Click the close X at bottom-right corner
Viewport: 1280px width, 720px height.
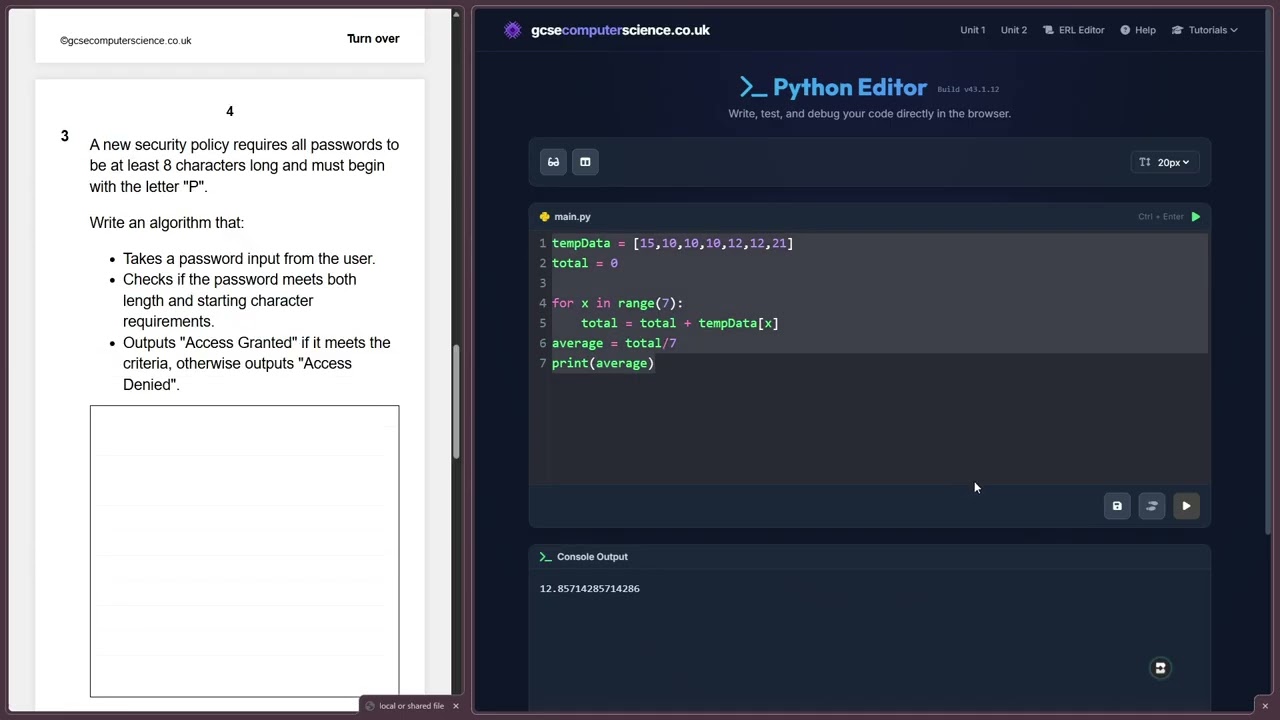pyautogui.click(x=1264, y=706)
